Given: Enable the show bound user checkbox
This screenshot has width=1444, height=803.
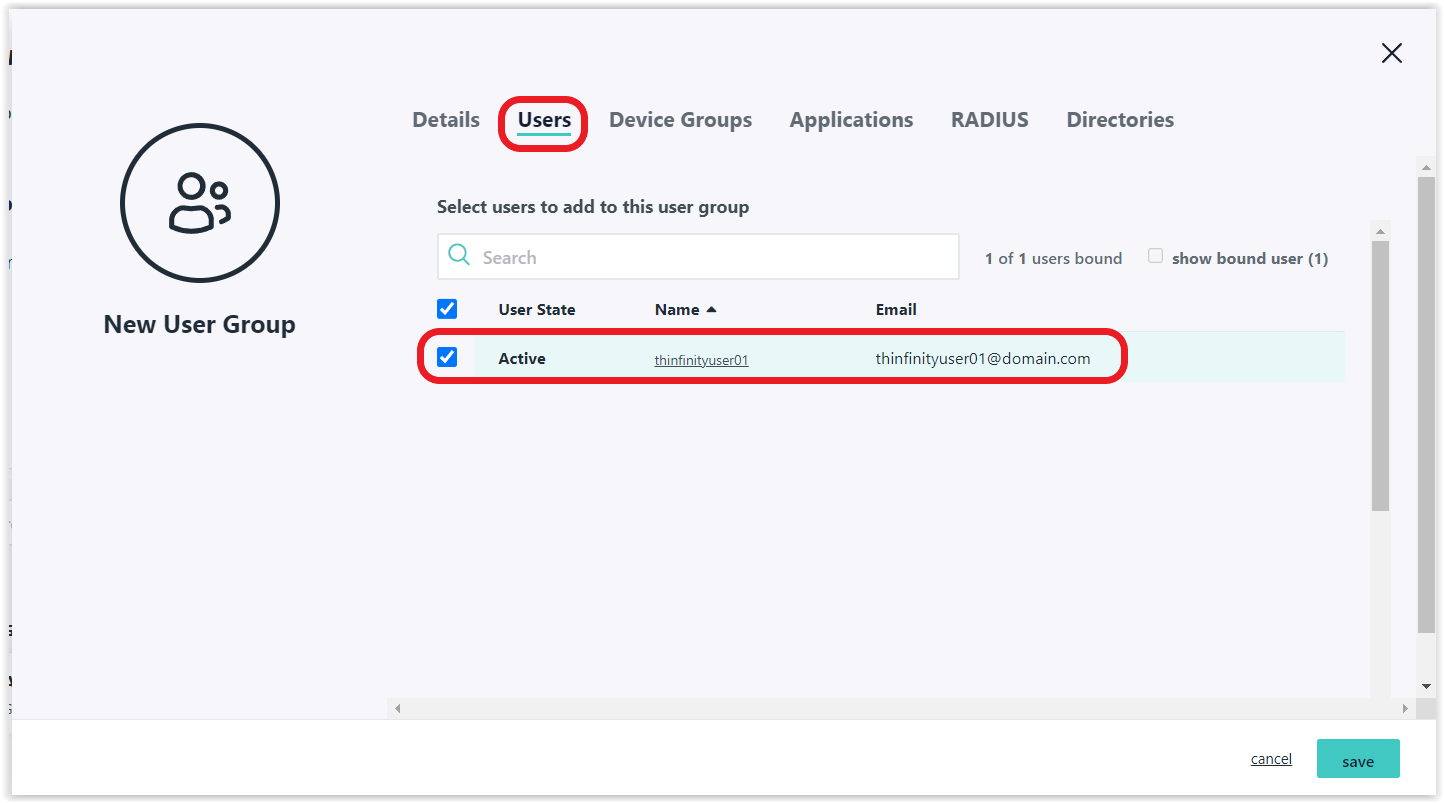Looking at the screenshot, I should point(1155,256).
